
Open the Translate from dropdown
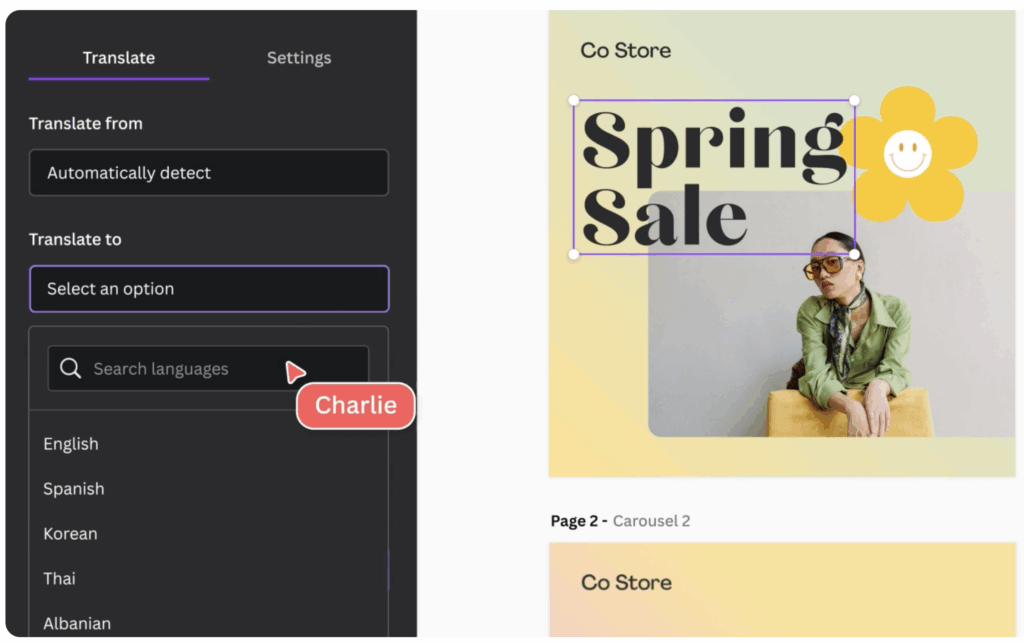[x=209, y=172]
